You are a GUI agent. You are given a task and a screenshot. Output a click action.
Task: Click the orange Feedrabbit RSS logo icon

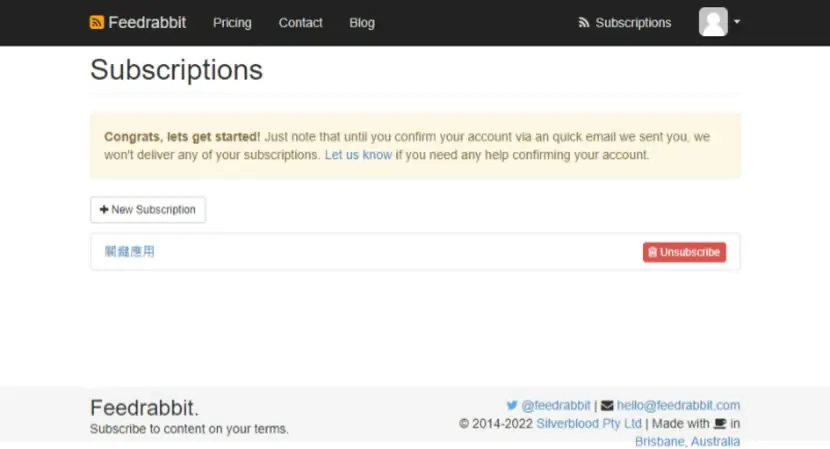(x=97, y=22)
